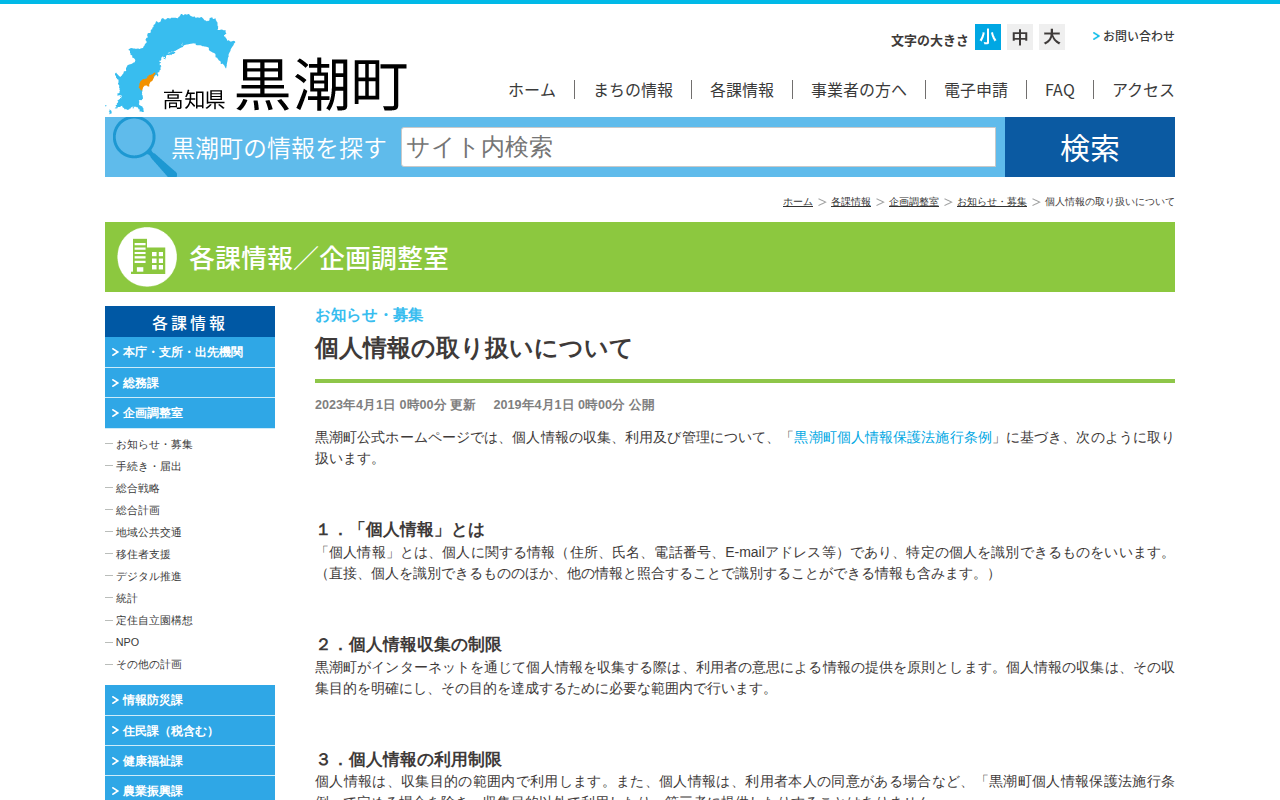Click the 黒潮町 Kochi map logo
The width and height of the screenshot is (1280, 800).
pyautogui.click(x=256, y=63)
